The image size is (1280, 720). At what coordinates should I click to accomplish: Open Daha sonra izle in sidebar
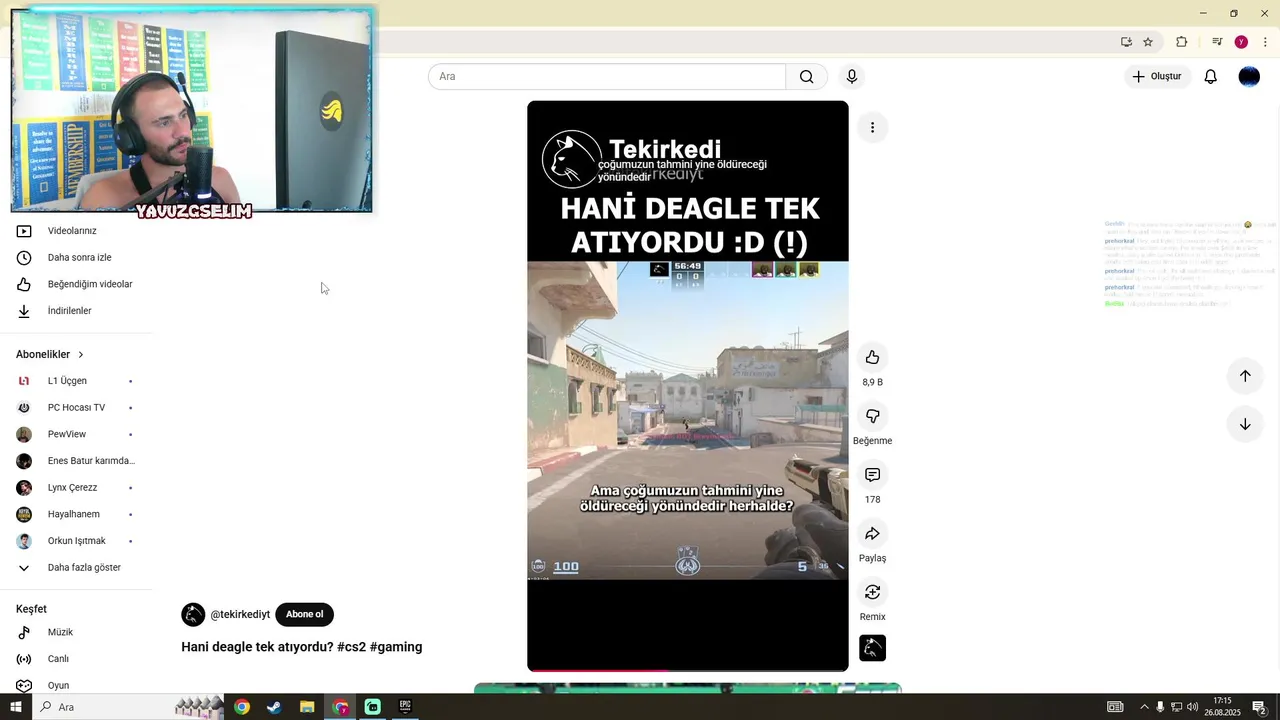[x=76, y=258]
